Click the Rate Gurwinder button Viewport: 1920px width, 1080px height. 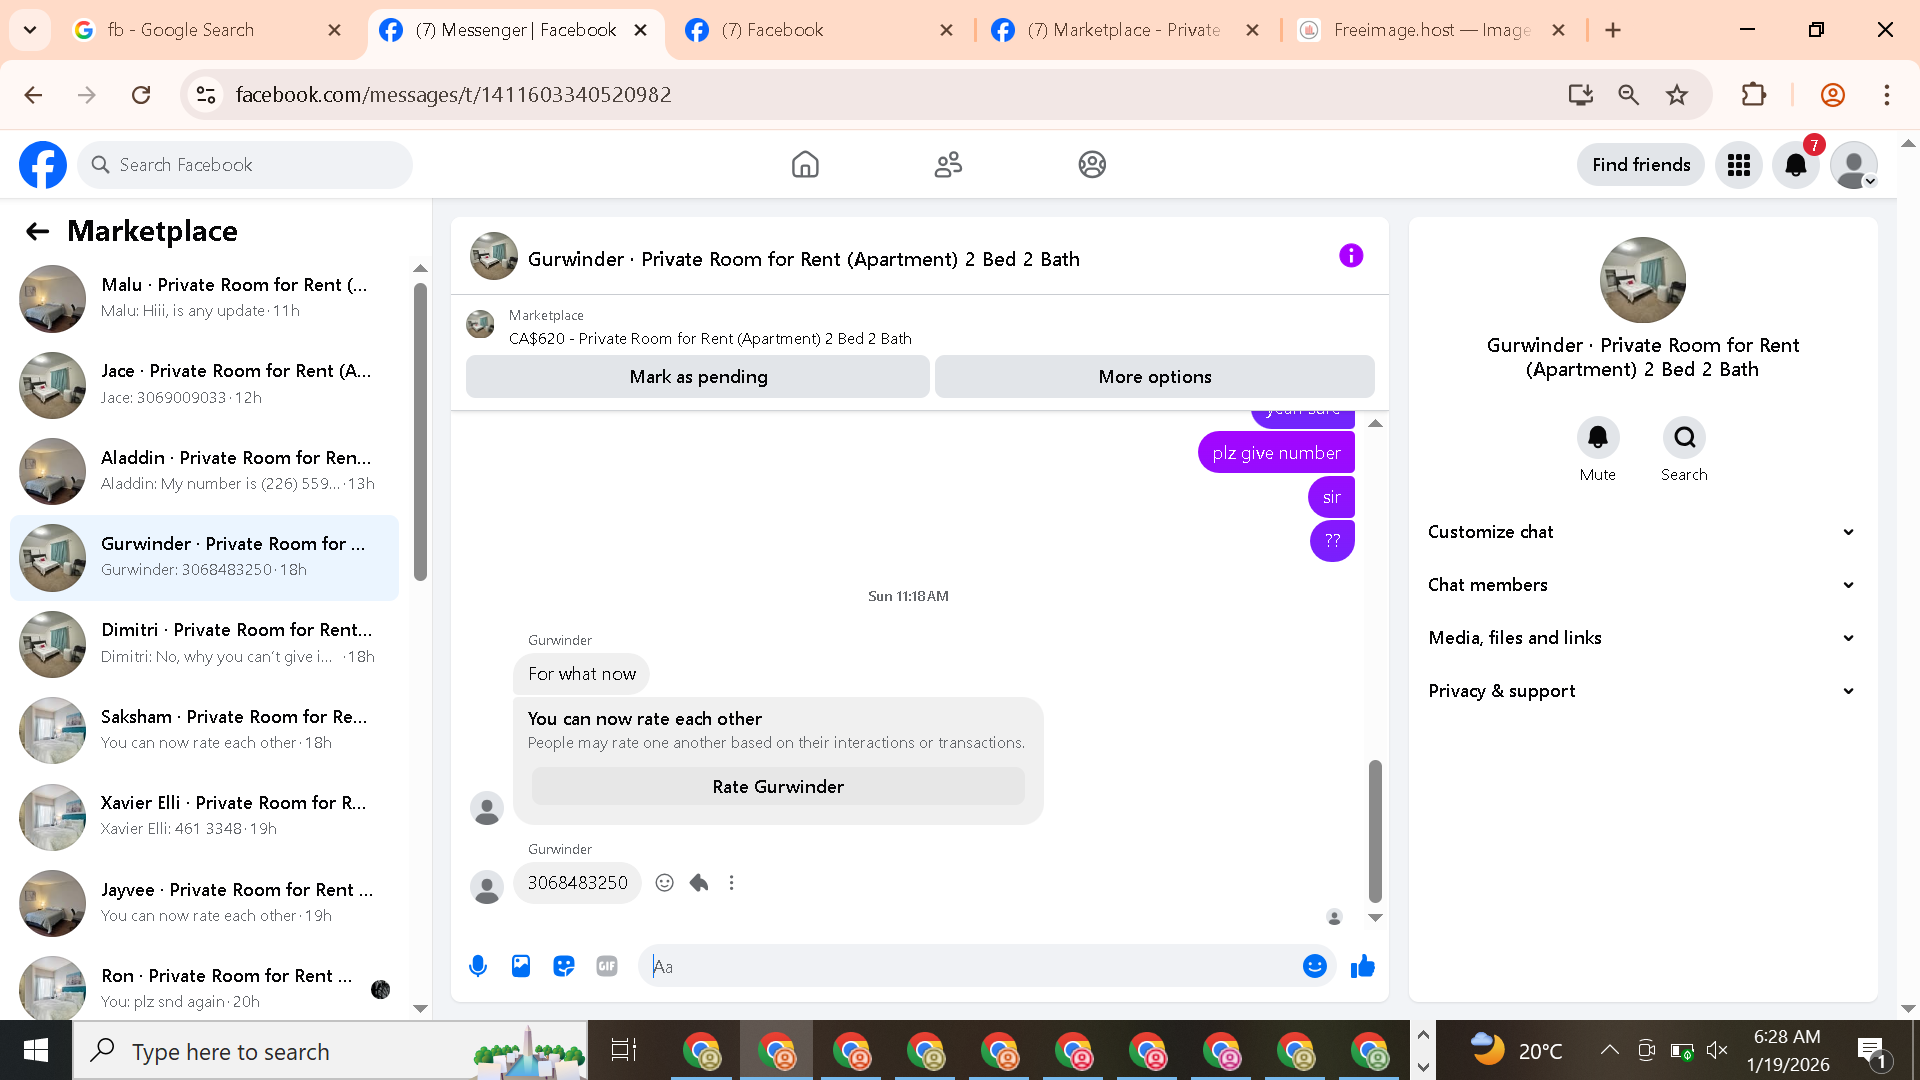778,787
